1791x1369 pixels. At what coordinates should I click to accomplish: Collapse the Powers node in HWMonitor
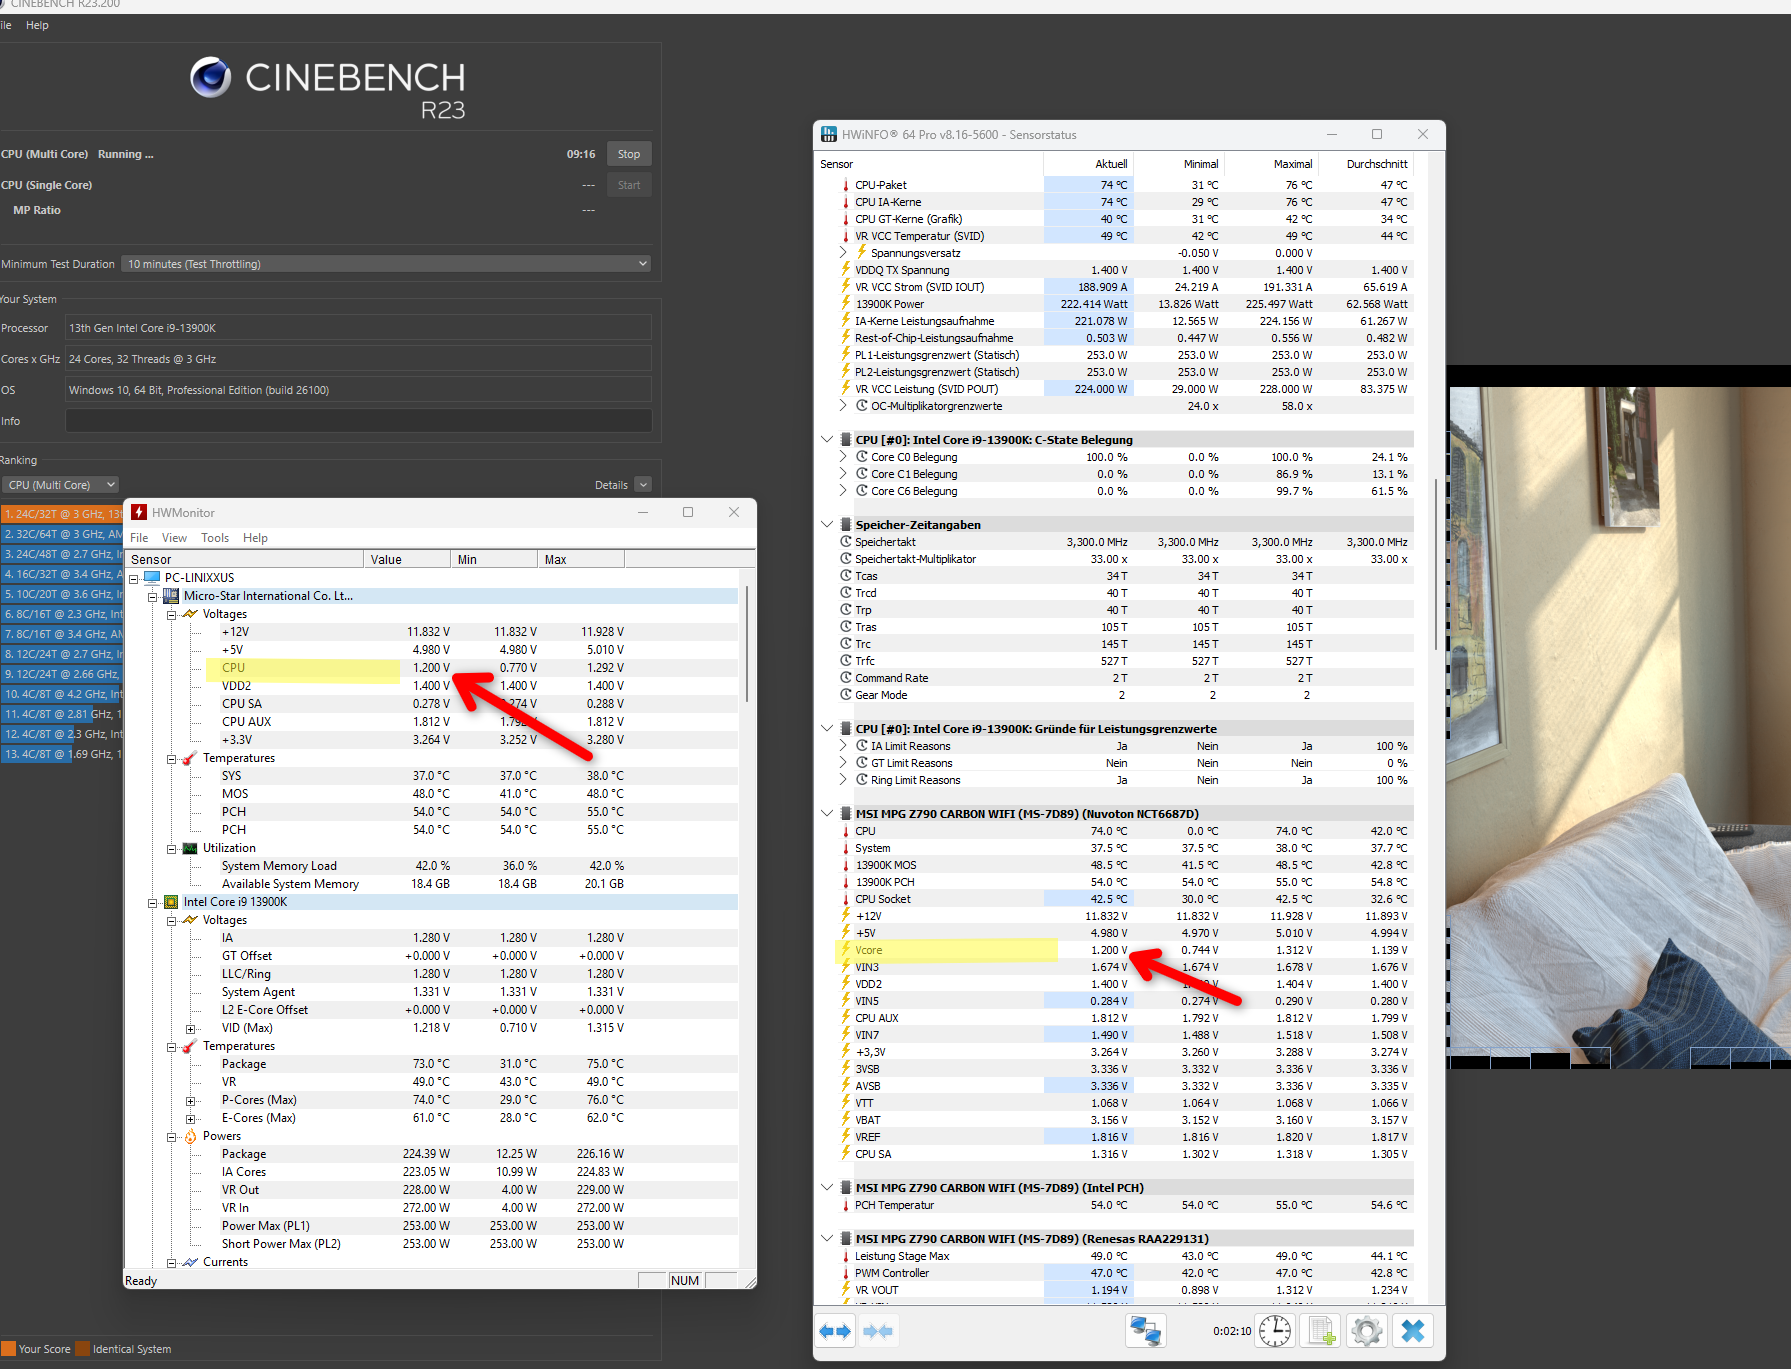click(x=171, y=1137)
